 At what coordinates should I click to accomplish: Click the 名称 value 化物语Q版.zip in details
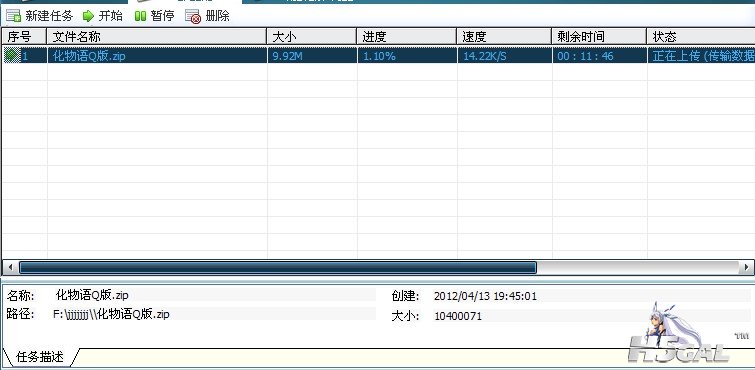(x=92, y=294)
